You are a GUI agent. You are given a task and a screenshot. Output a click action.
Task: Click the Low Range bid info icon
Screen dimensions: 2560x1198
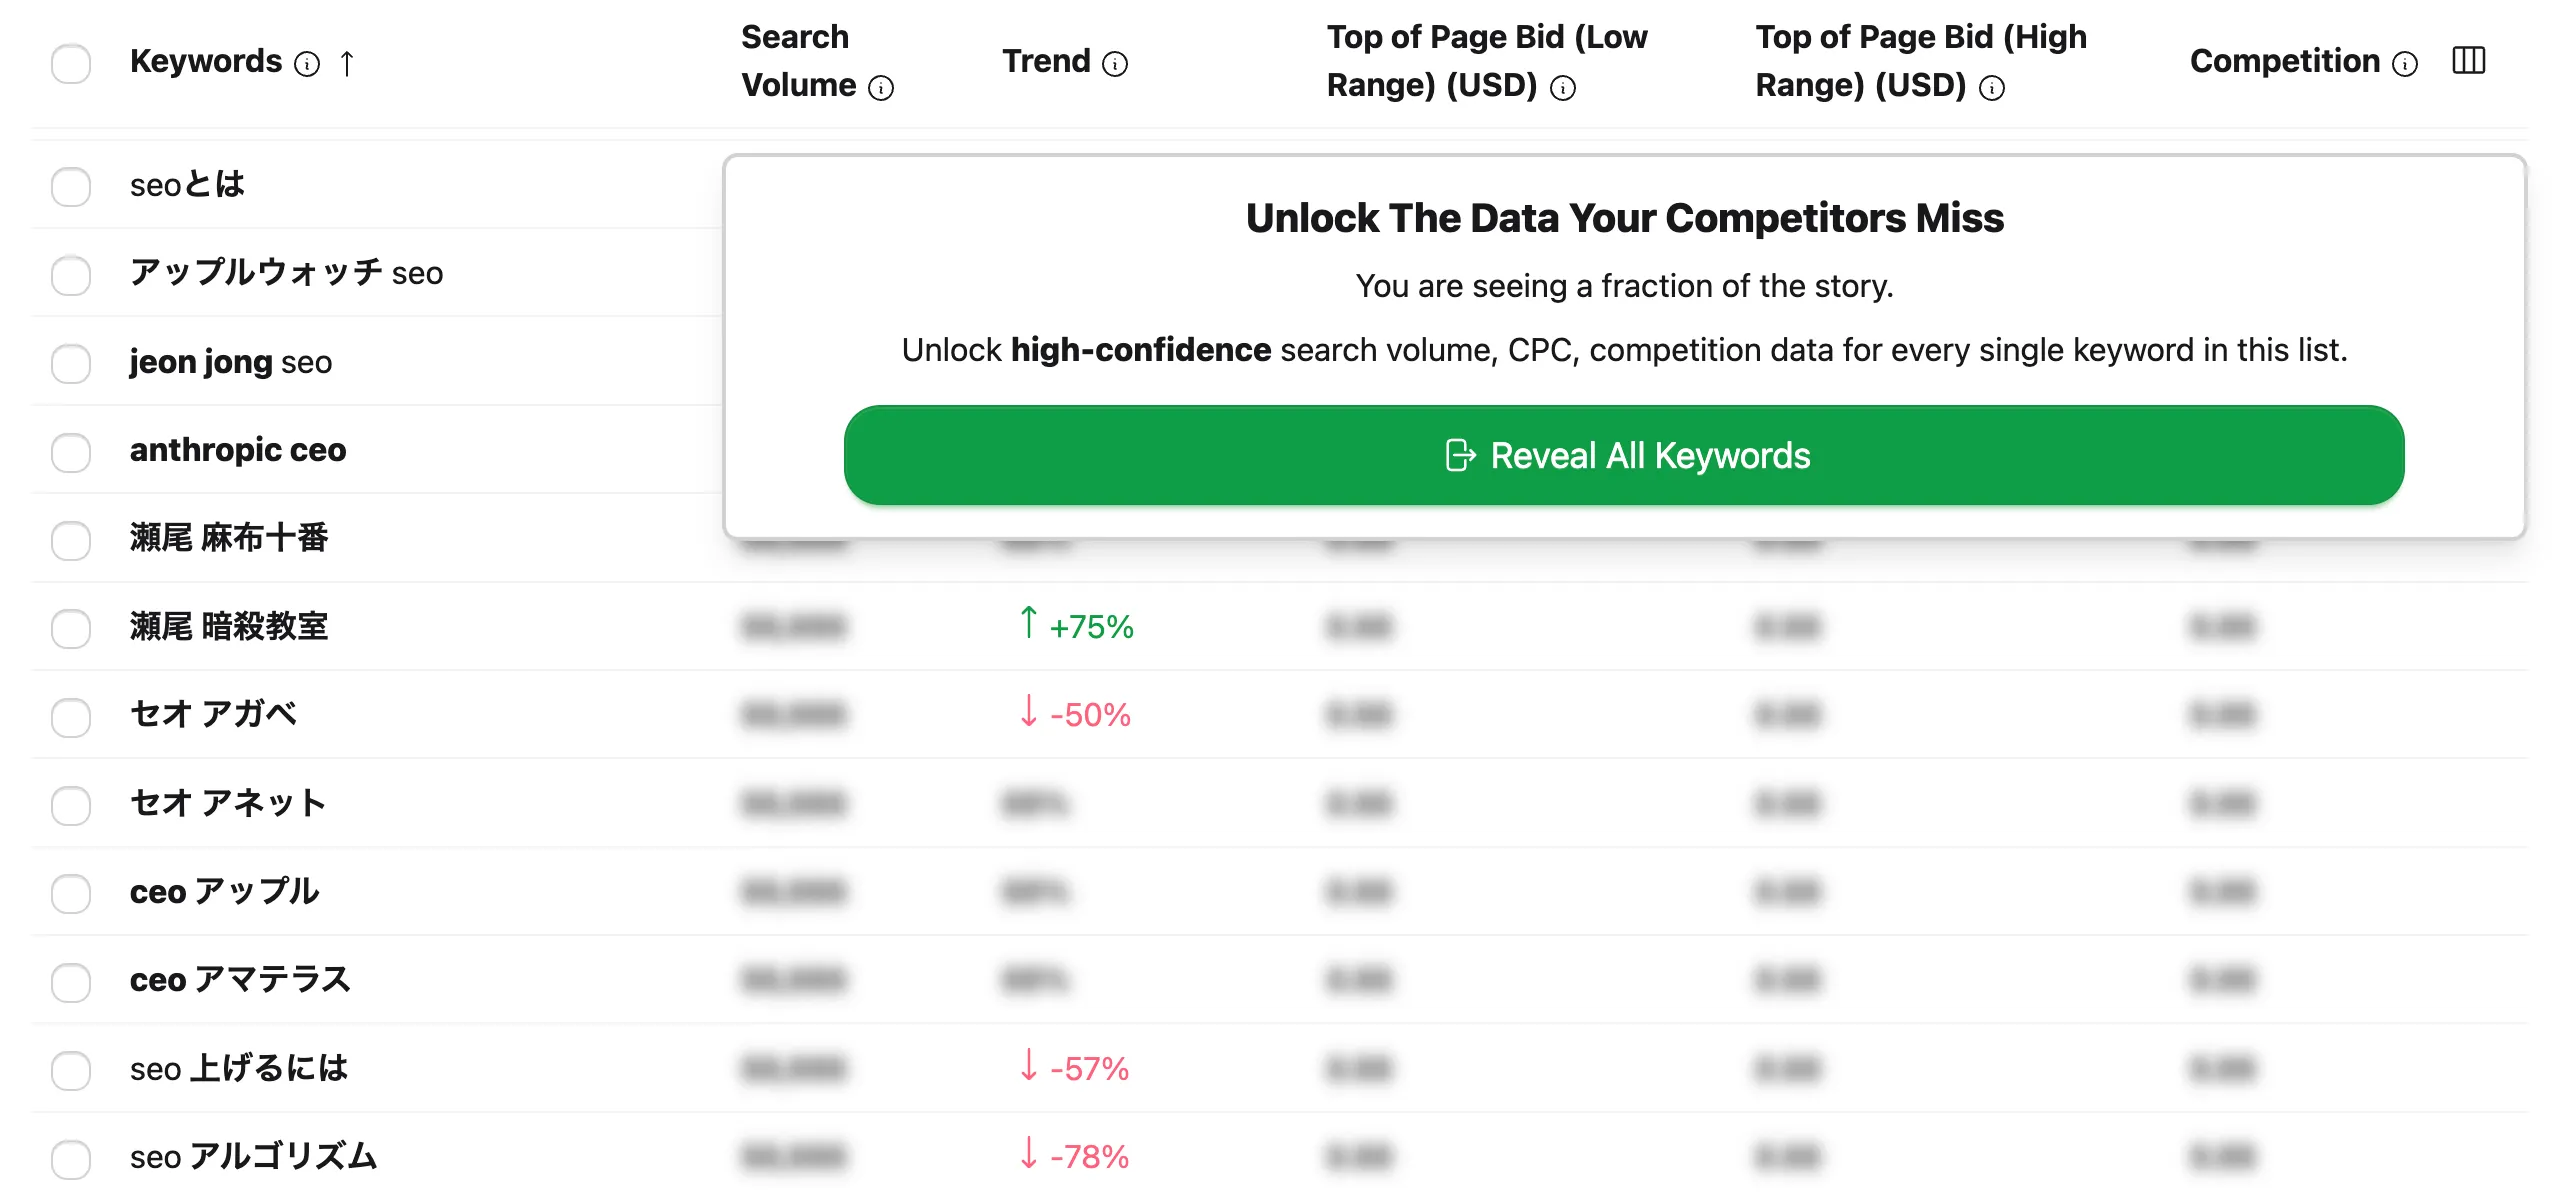click(1563, 88)
